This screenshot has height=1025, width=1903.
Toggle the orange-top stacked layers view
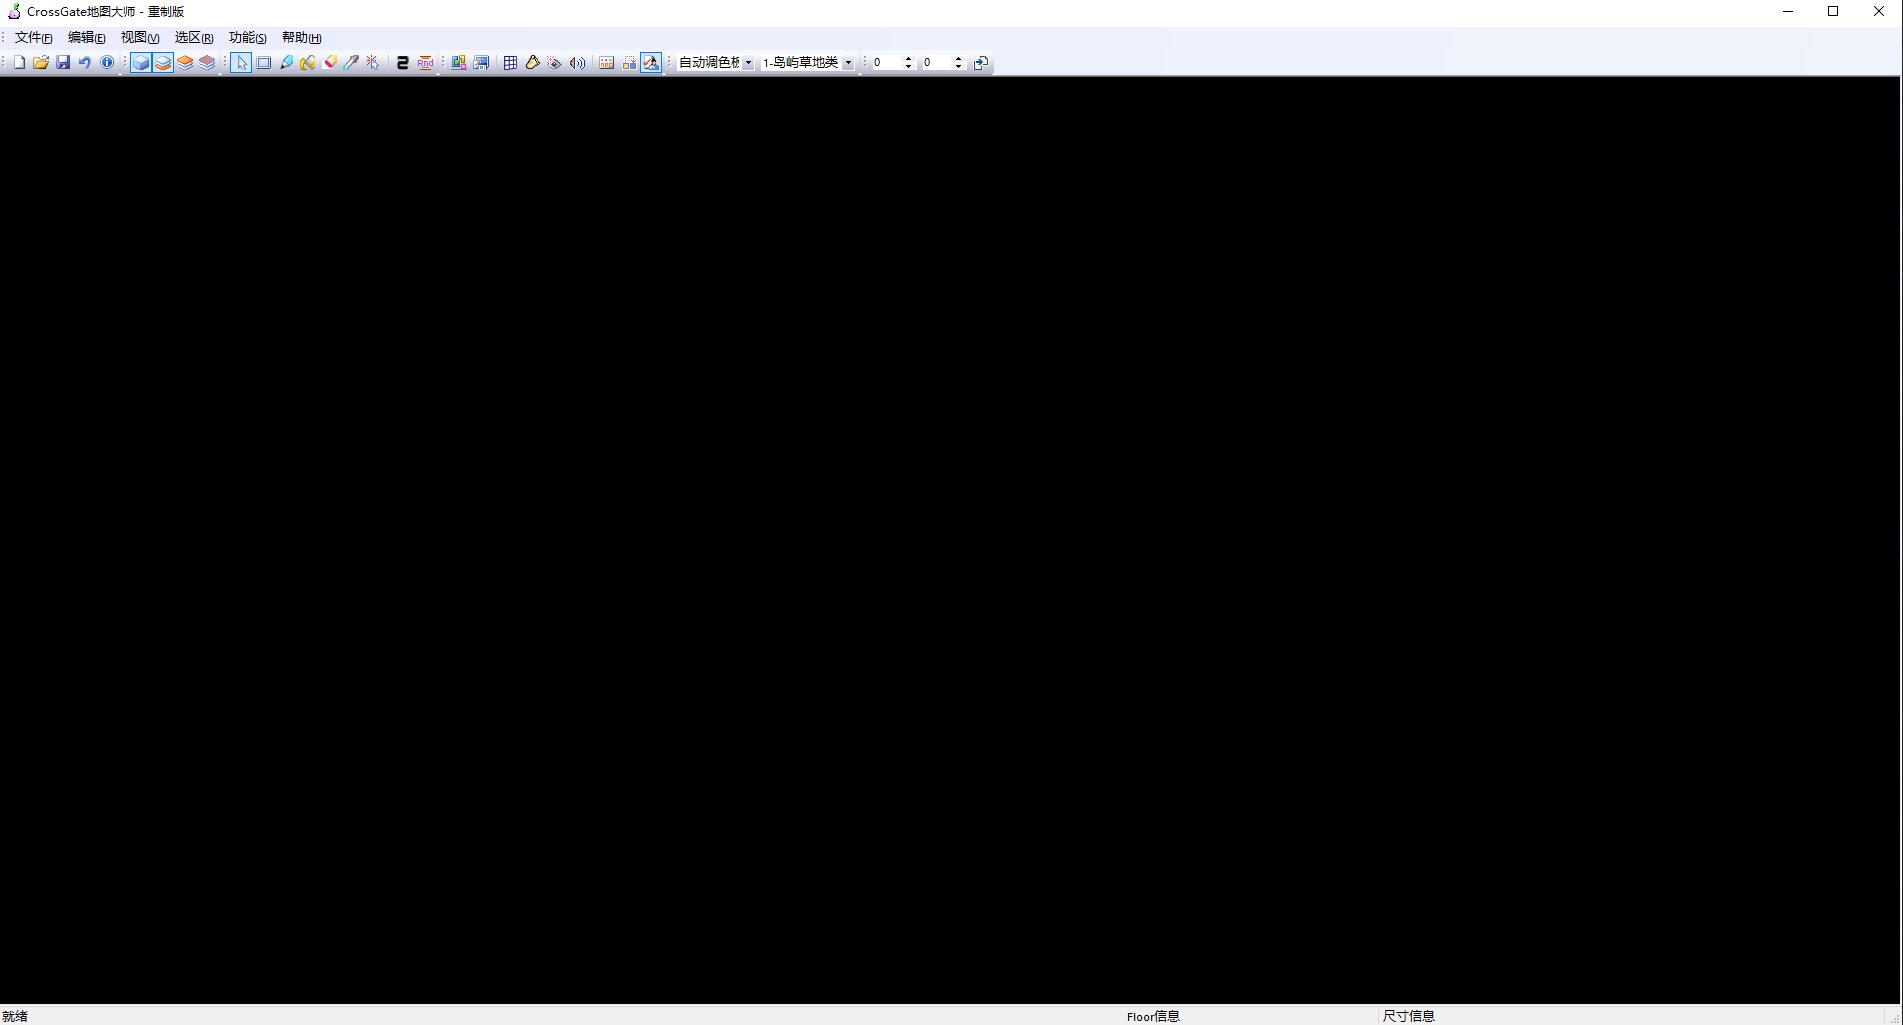pyautogui.click(x=185, y=62)
